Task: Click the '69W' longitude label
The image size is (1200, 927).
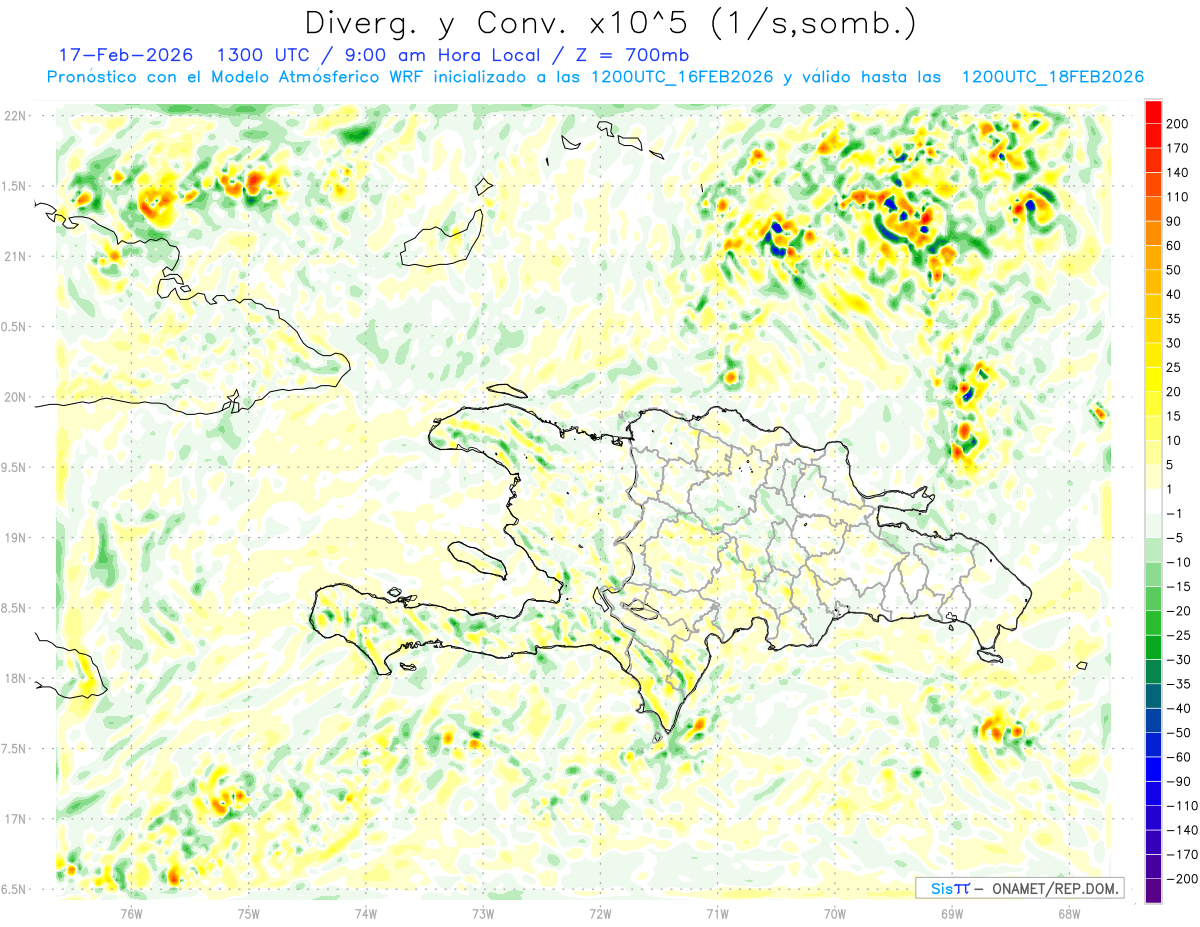Action: pyautogui.click(x=952, y=913)
